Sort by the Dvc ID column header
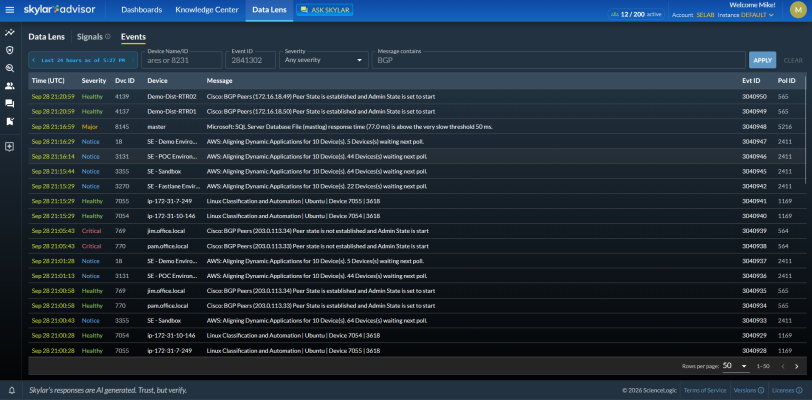The height and width of the screenshot is (400, 812). 125,81
